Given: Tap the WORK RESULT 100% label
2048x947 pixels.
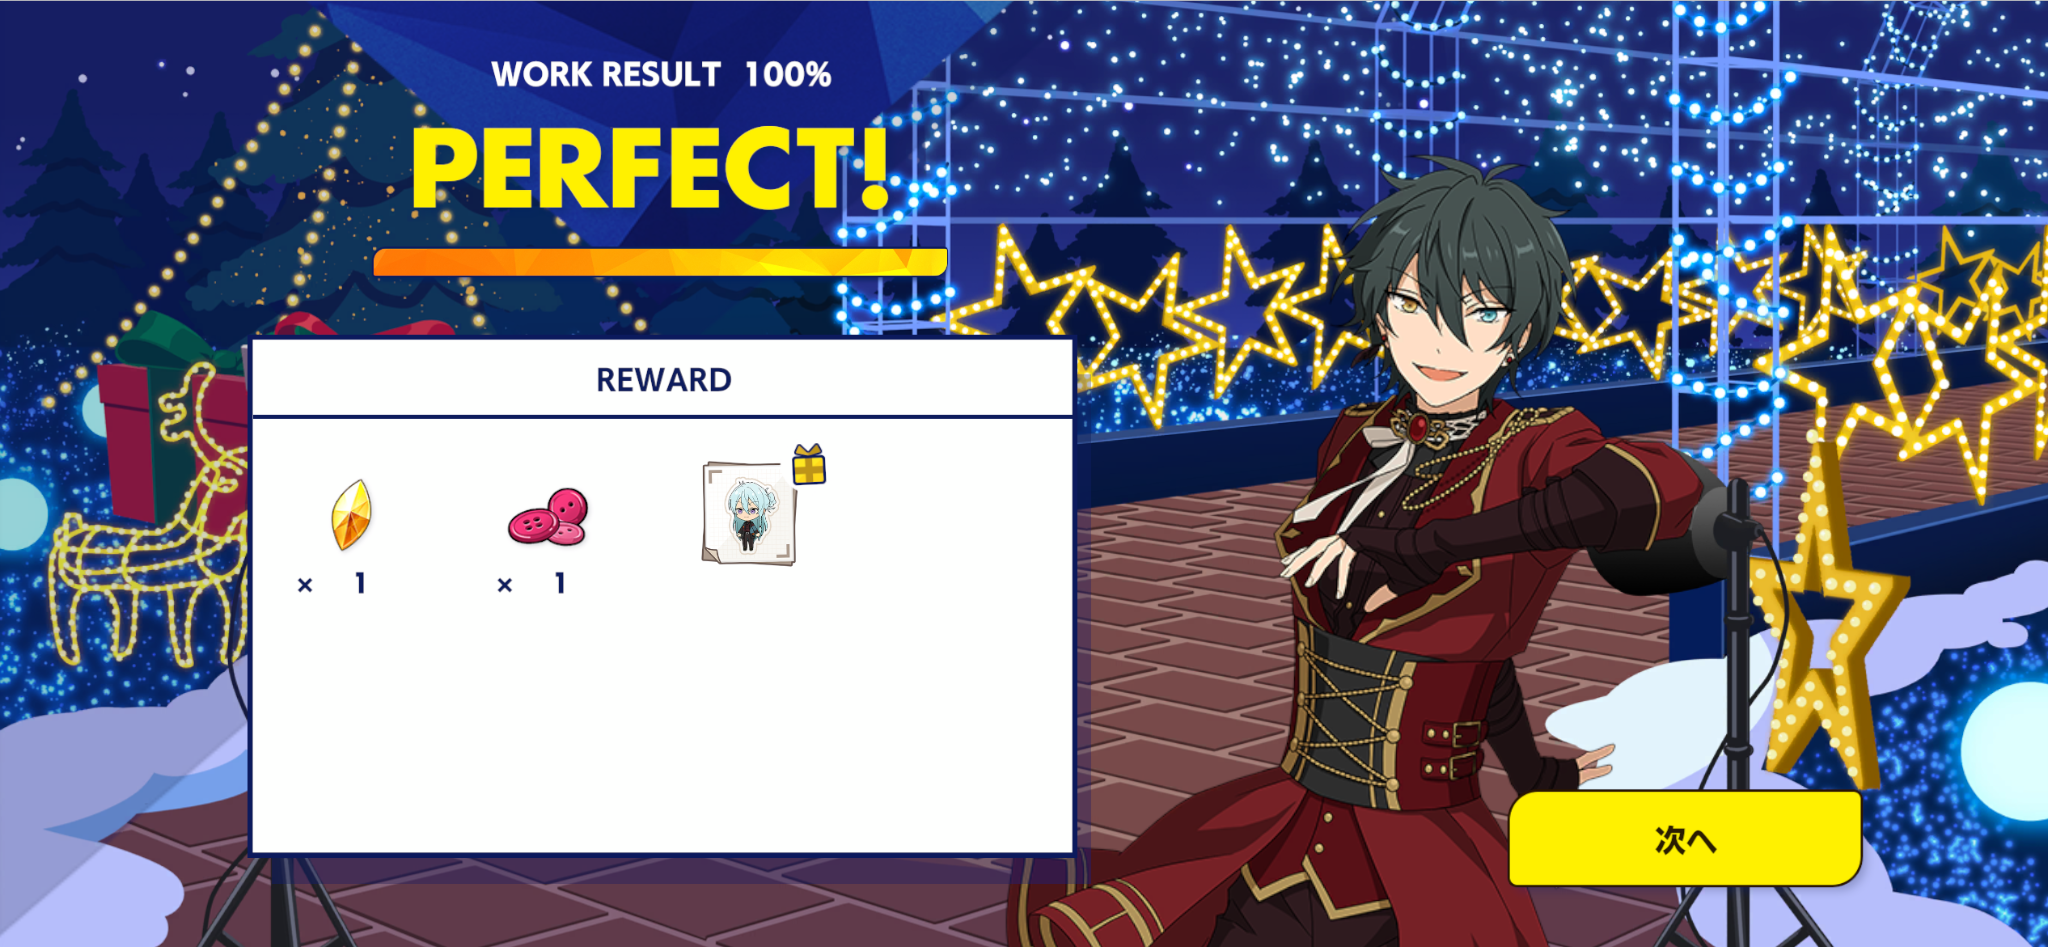Looking at the screenshot, I should tap(661, 74).
